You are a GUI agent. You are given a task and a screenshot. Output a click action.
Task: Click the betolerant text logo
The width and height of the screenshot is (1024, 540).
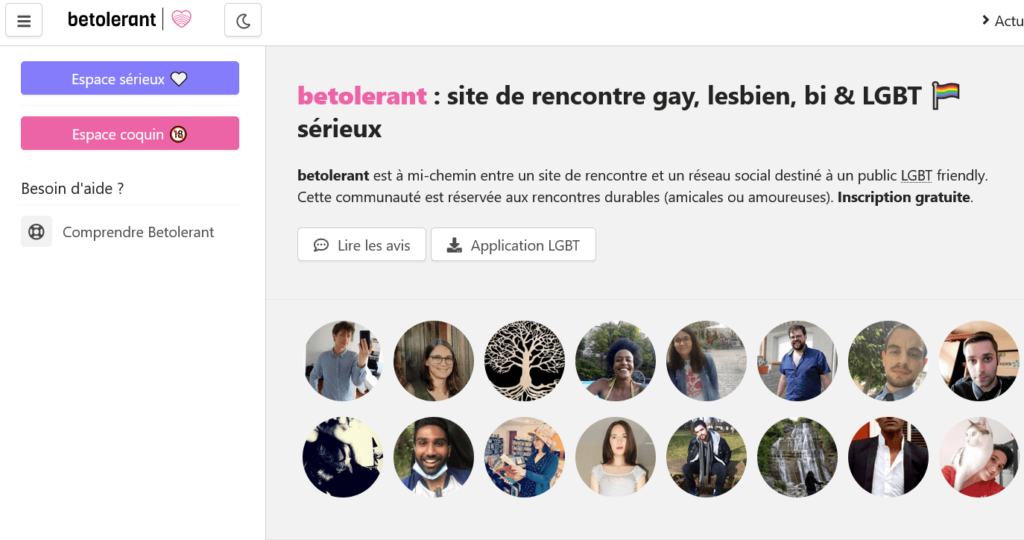point(112,19)
